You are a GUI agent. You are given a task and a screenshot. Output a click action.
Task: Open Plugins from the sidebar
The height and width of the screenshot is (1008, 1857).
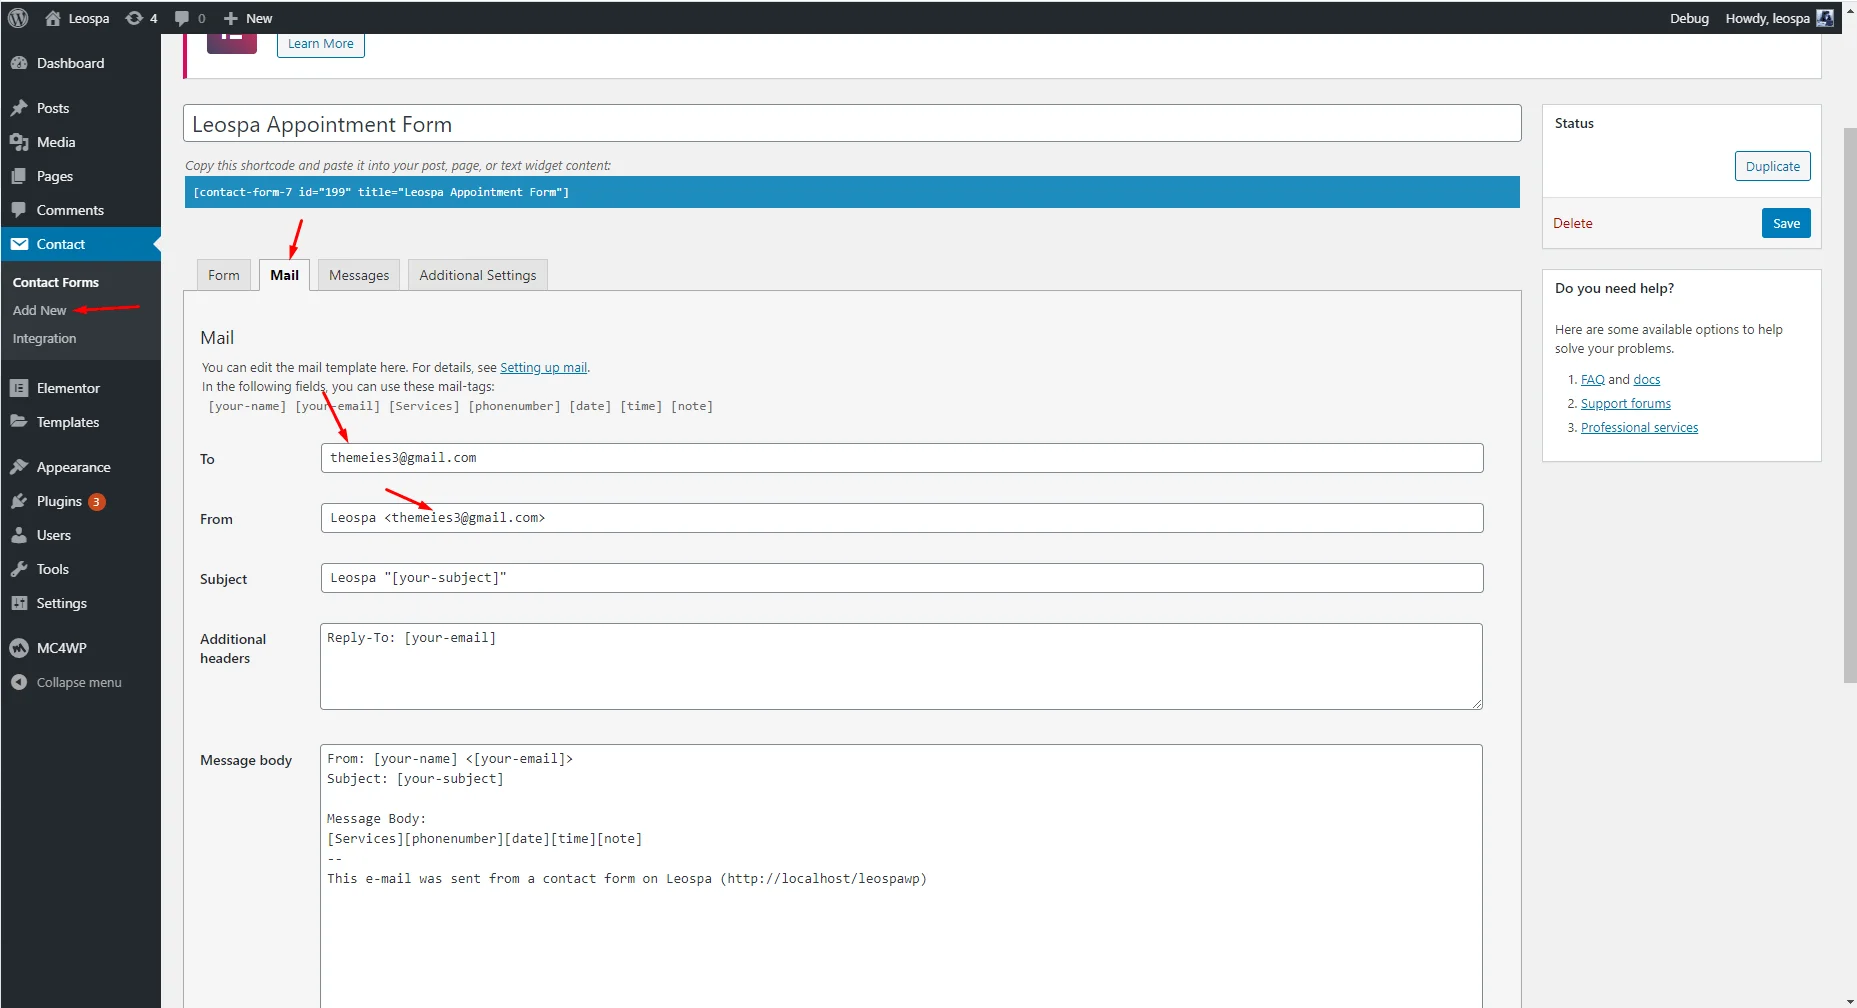[x=59, y=501]
